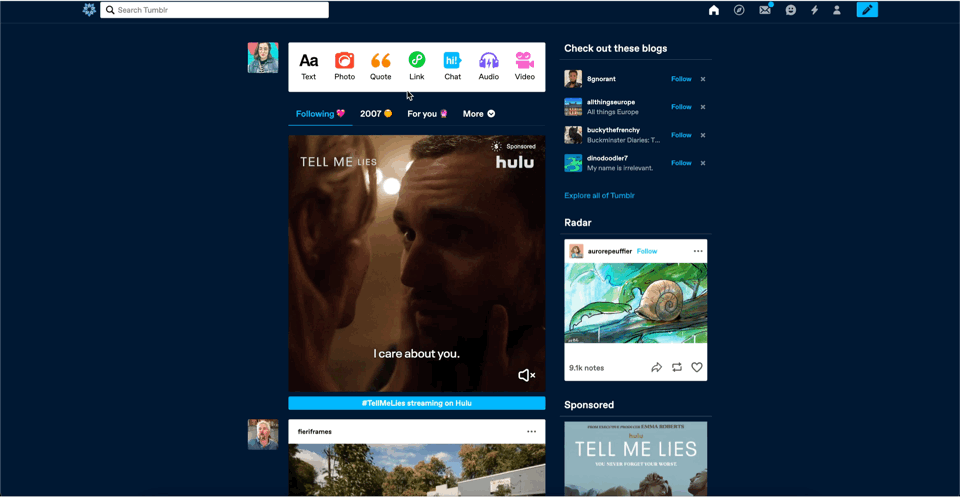This screenshot has height=497, width=960.
Task: Open fieriframes post options menu
Action: tap(531, 432)
